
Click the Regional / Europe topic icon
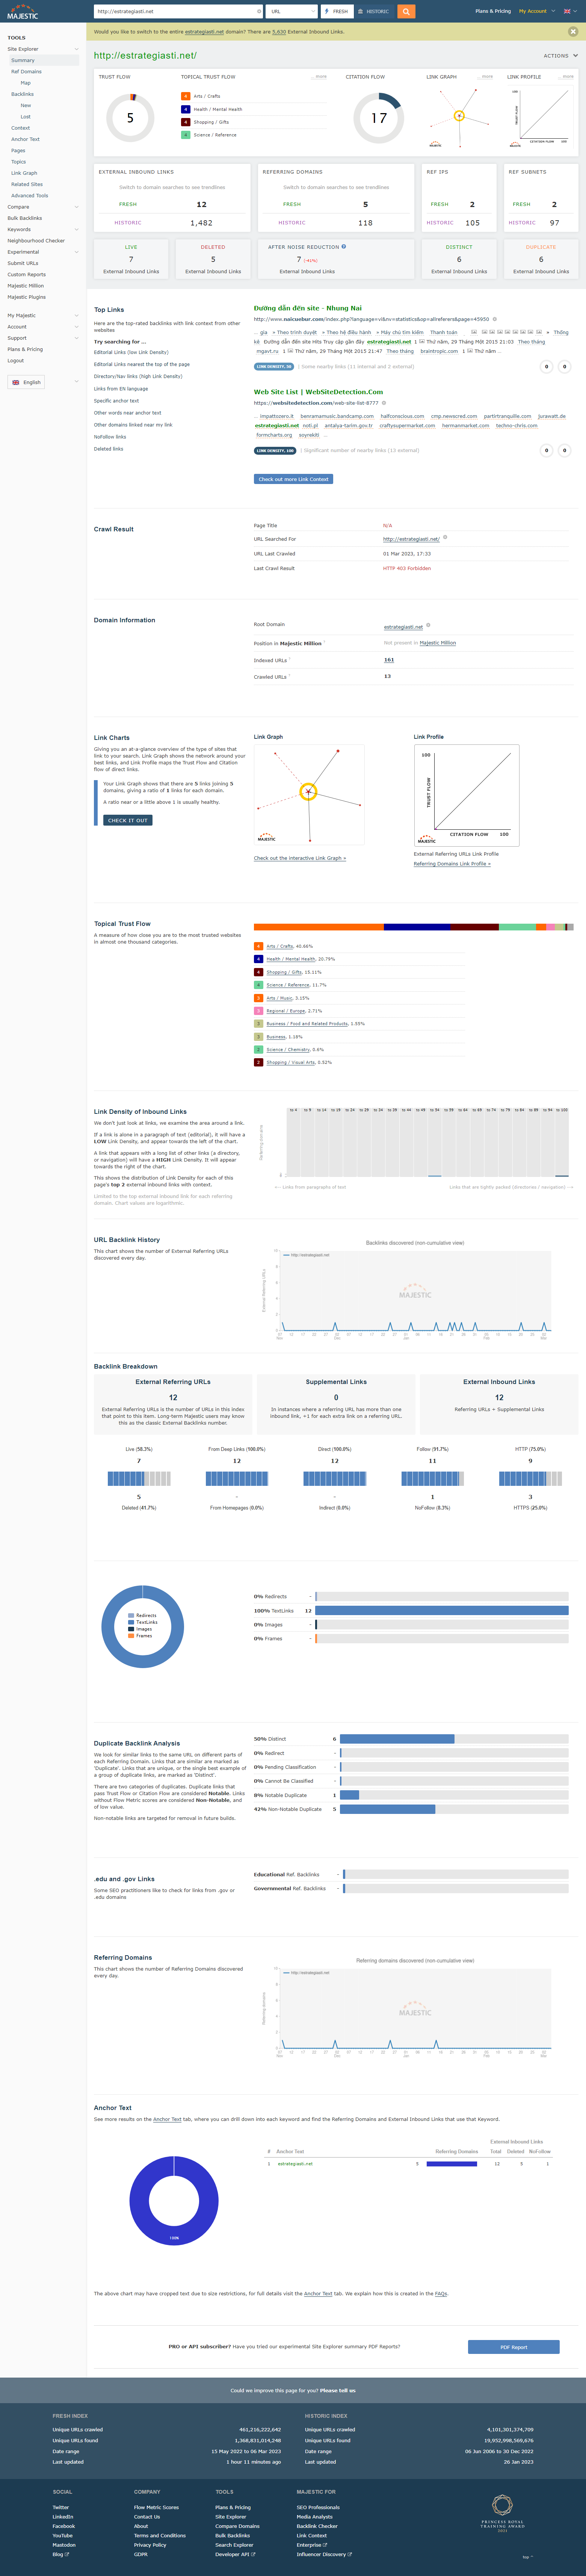[x=258, y=1011]
